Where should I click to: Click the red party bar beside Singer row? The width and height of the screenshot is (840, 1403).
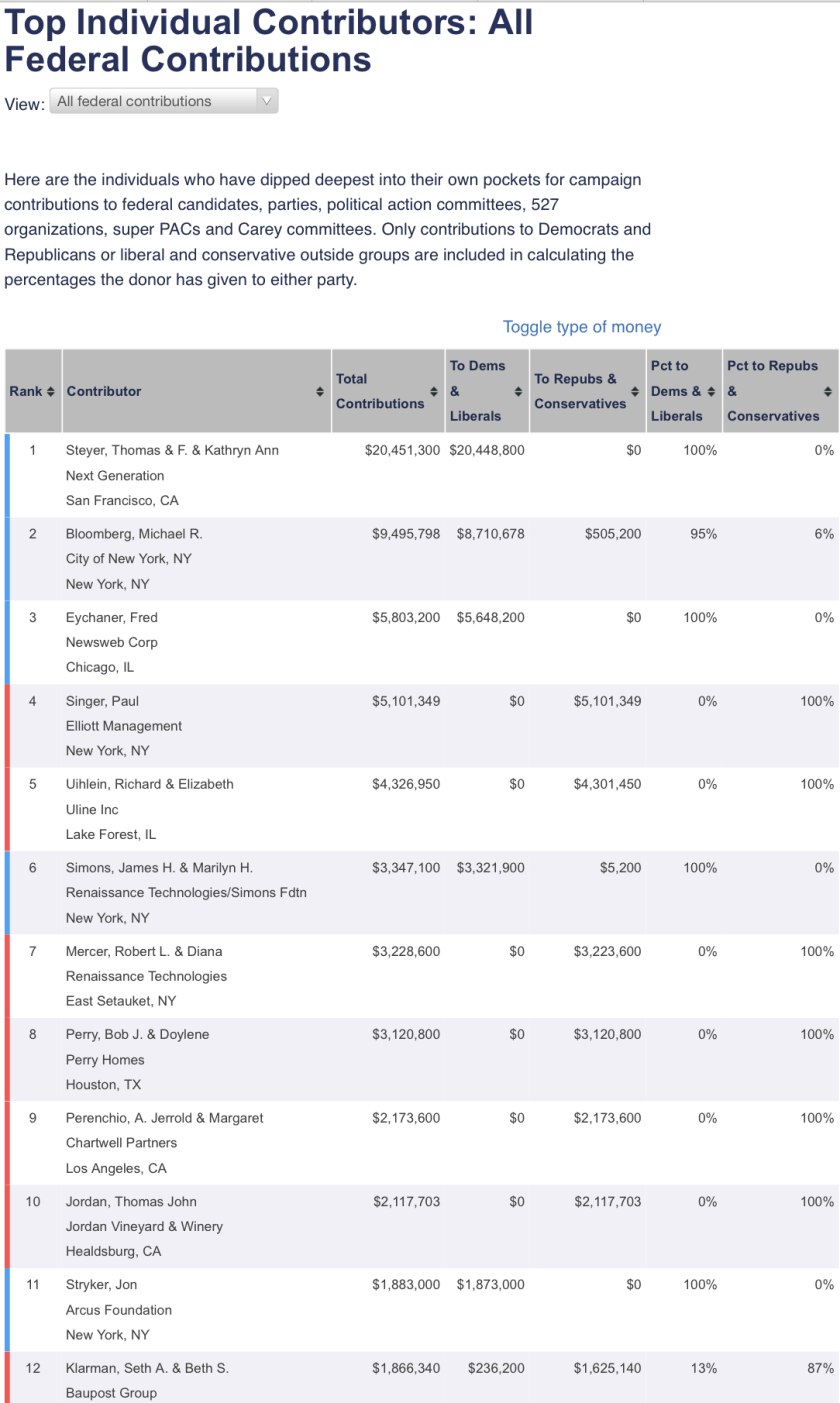coord(7,725)
